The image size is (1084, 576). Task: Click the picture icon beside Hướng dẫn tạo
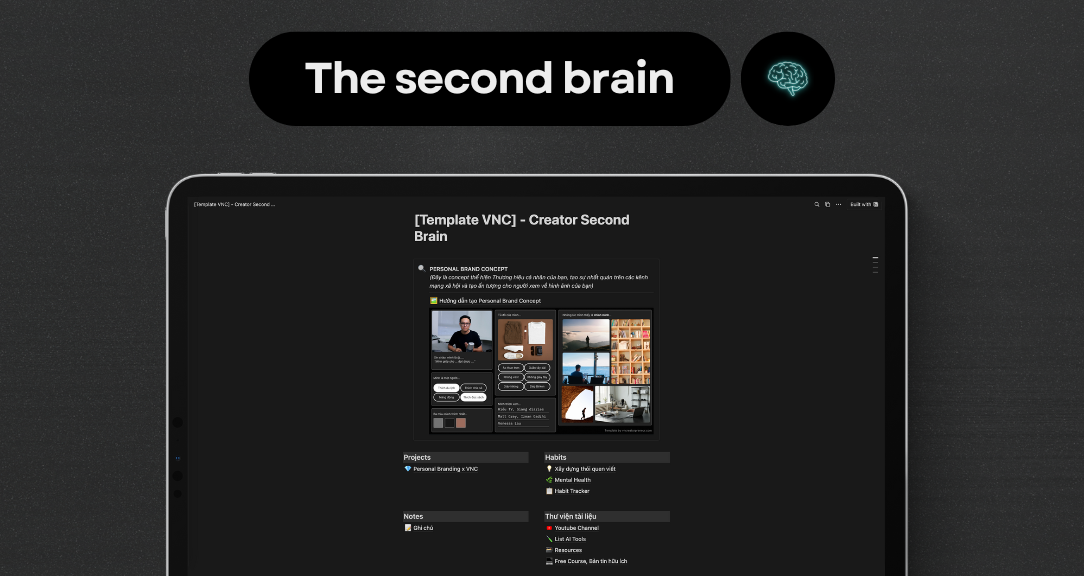[433, 300]
